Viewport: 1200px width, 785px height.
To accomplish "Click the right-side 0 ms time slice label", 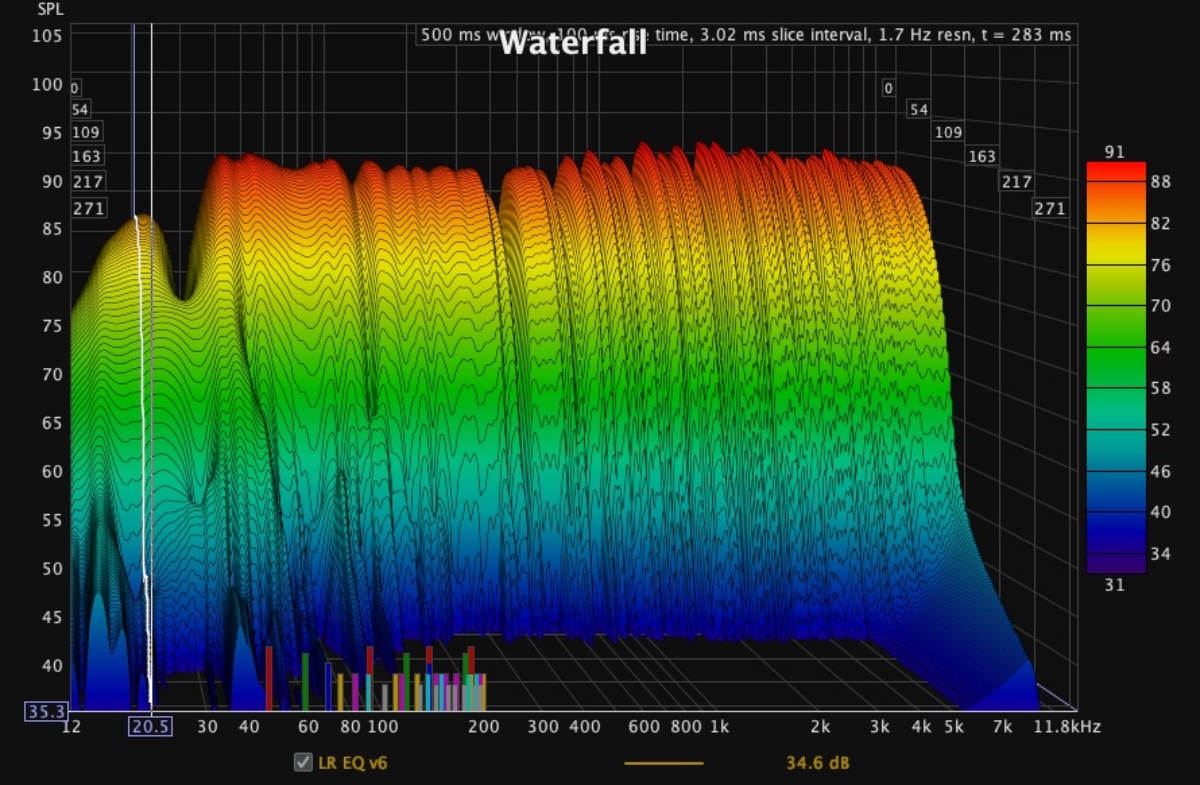I will click(x=887, y=88).
